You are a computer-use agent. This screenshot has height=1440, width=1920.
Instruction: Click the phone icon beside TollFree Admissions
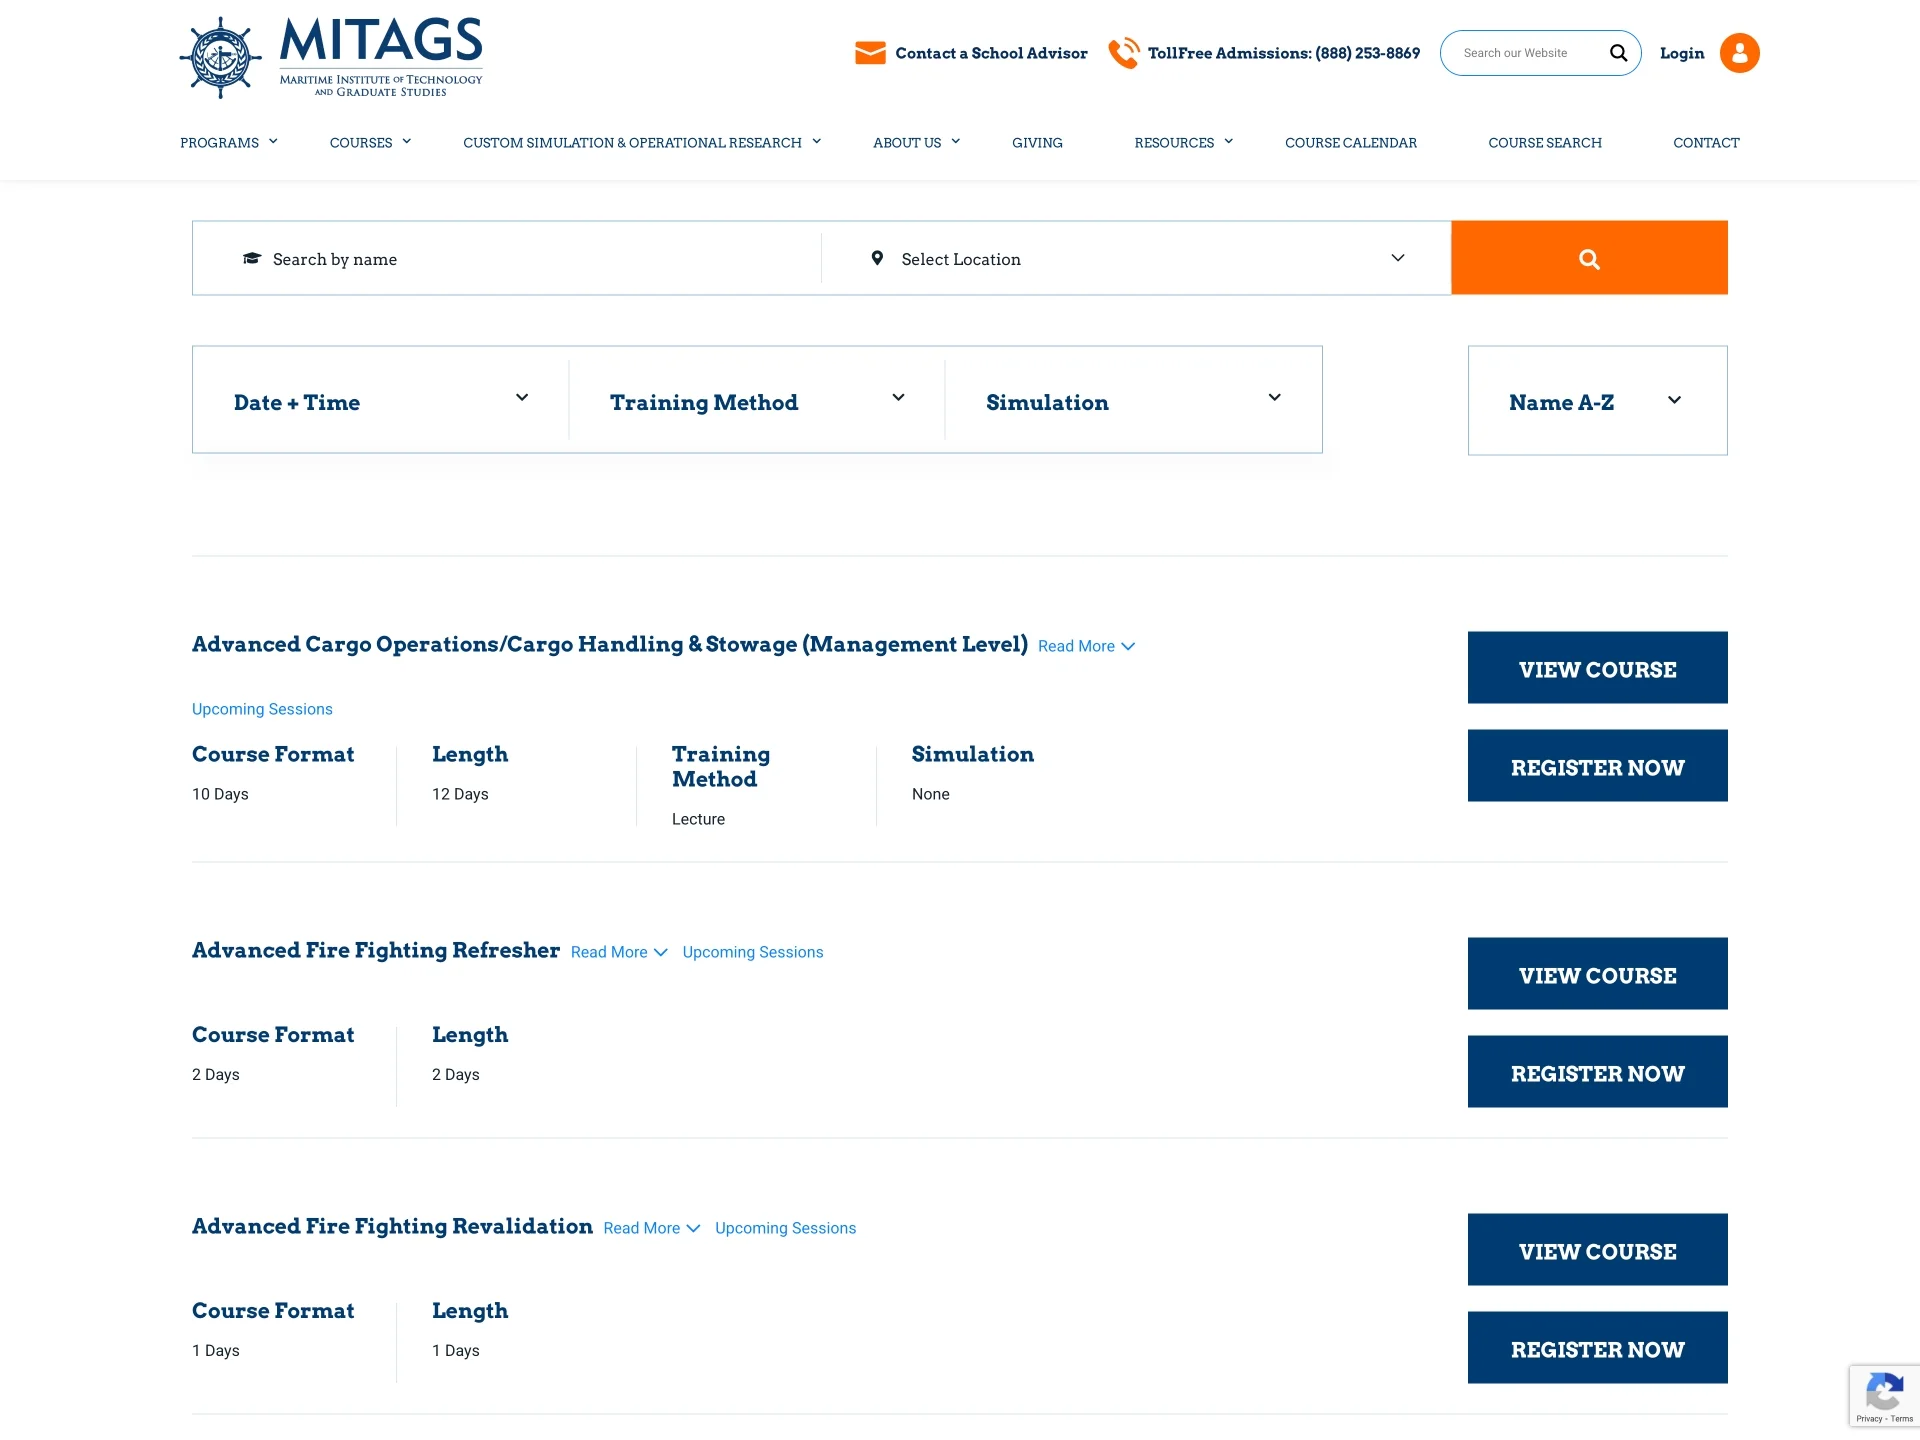coord(1124,52)
